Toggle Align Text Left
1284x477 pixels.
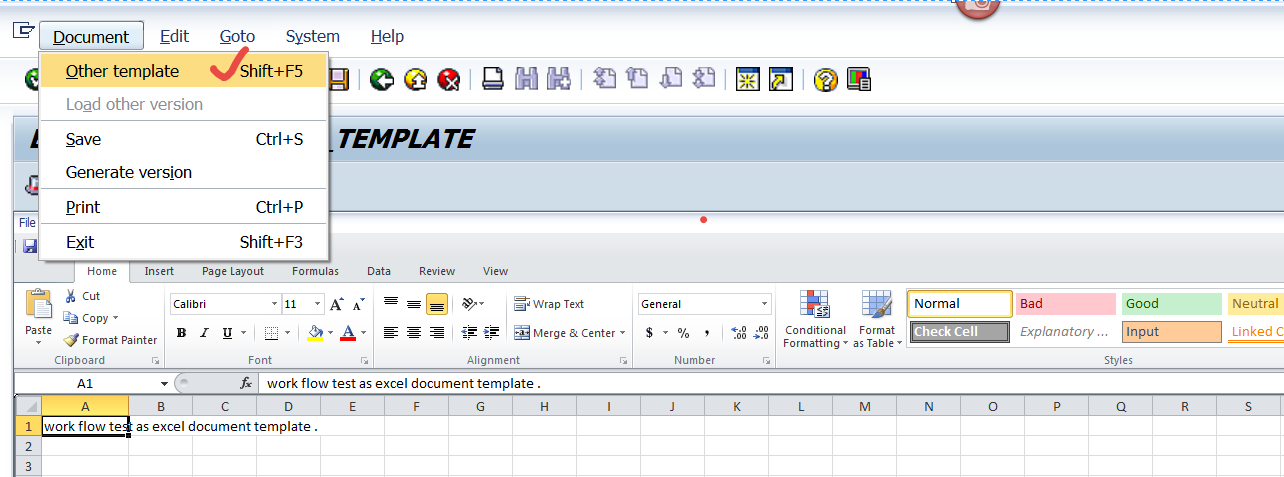(x=390, y=333)
